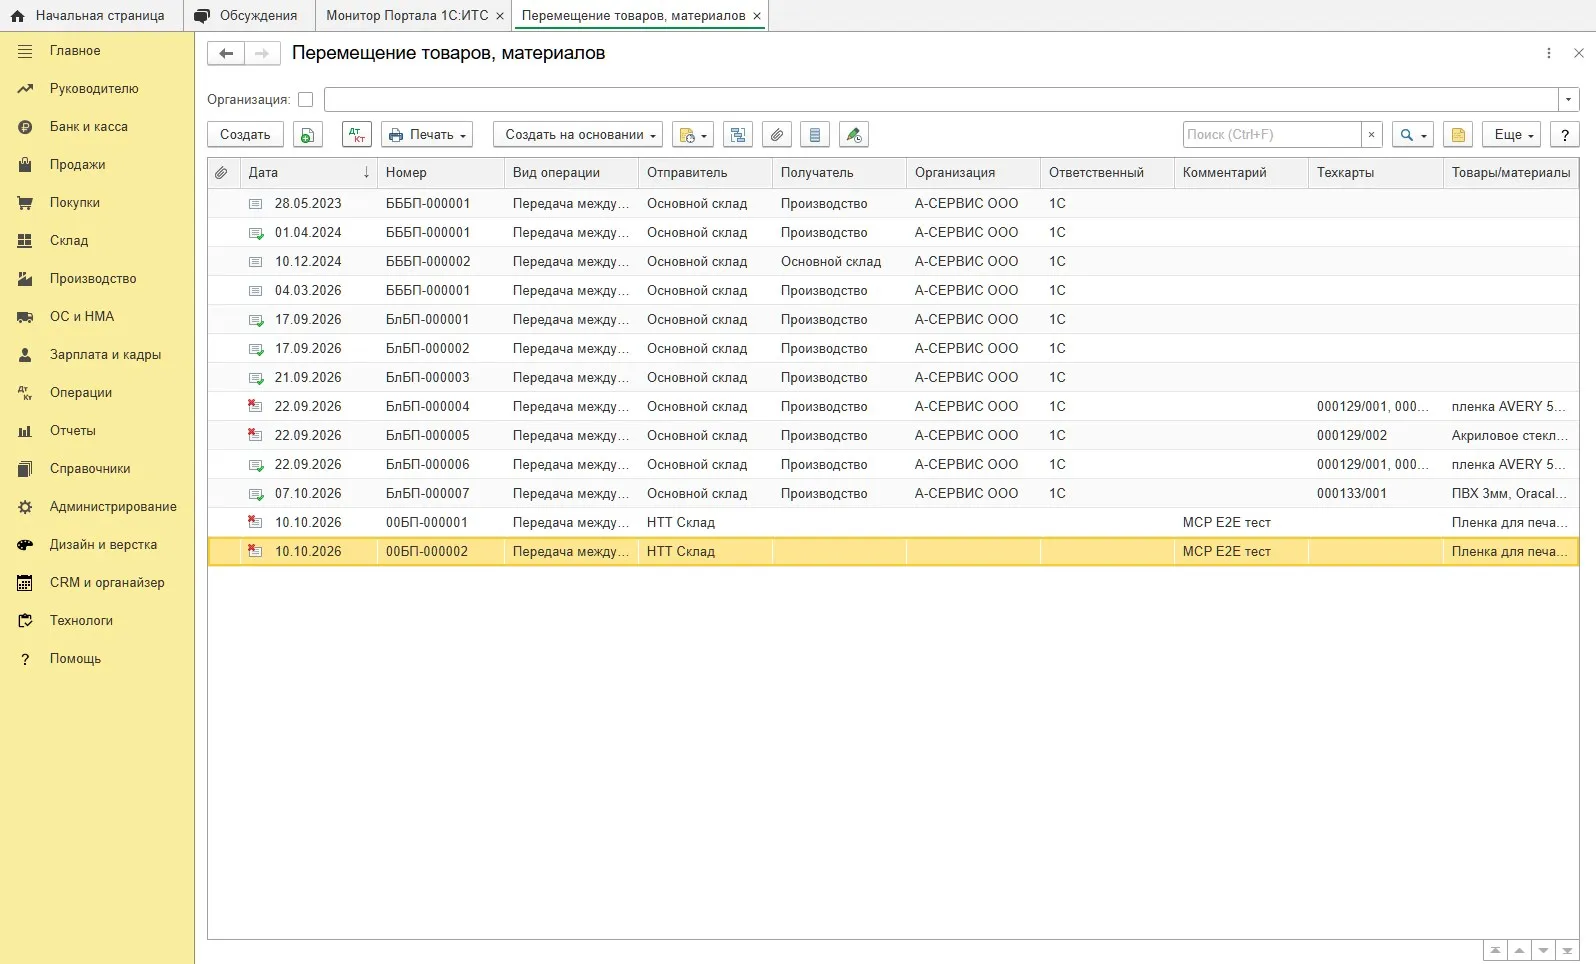Select the row dated 28.05.2023
Image resolution: width=1596 pixels, height=964 pixels.
point(893,204)
